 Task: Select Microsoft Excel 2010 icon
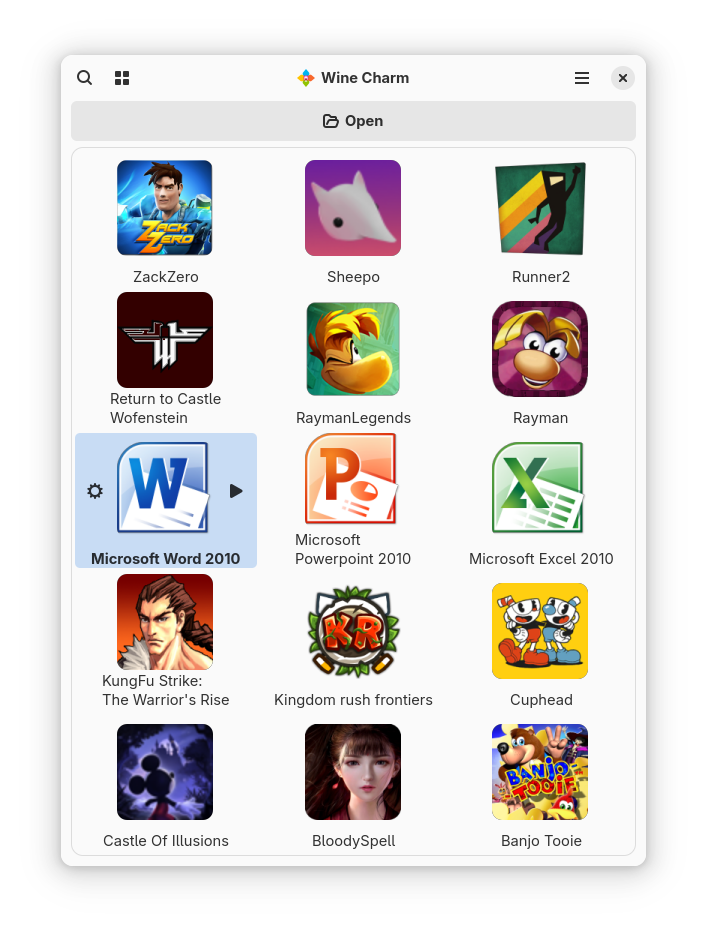click(x=538, y=487)
